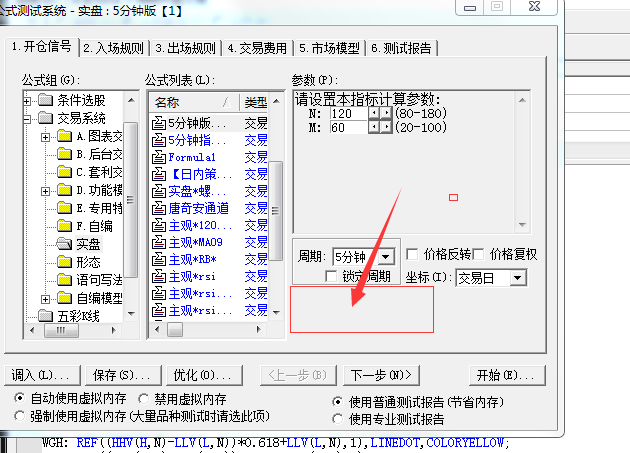Screen dimensions: 630x453
Task: Click the formula list vertical scrollbar thumb
Action: [275, 211]
